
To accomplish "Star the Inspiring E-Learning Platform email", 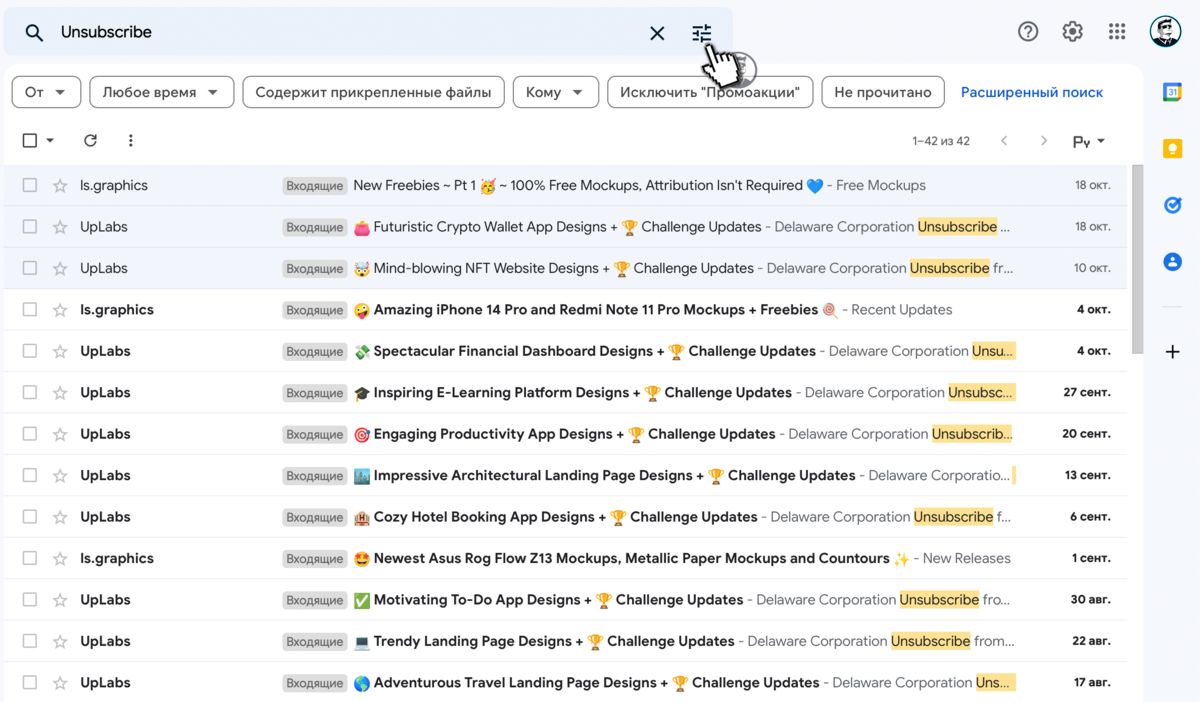I will 60,393.
